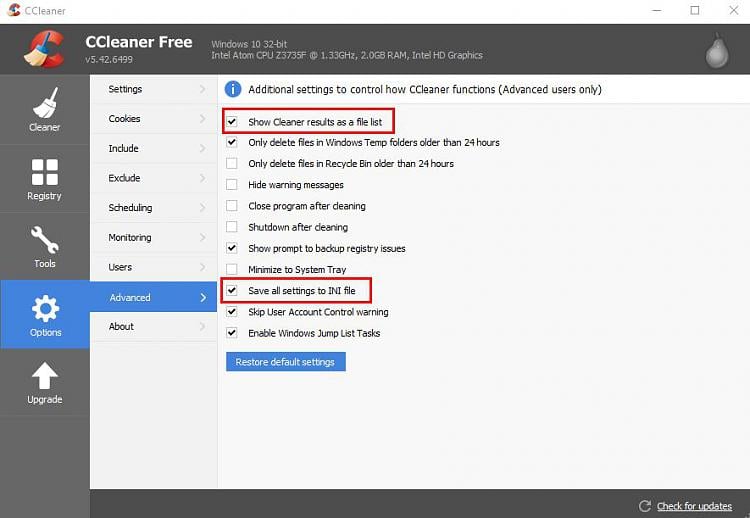Screen dimensions: 750x518
Task: Click Restore default settings button
Action: [286, 362]
